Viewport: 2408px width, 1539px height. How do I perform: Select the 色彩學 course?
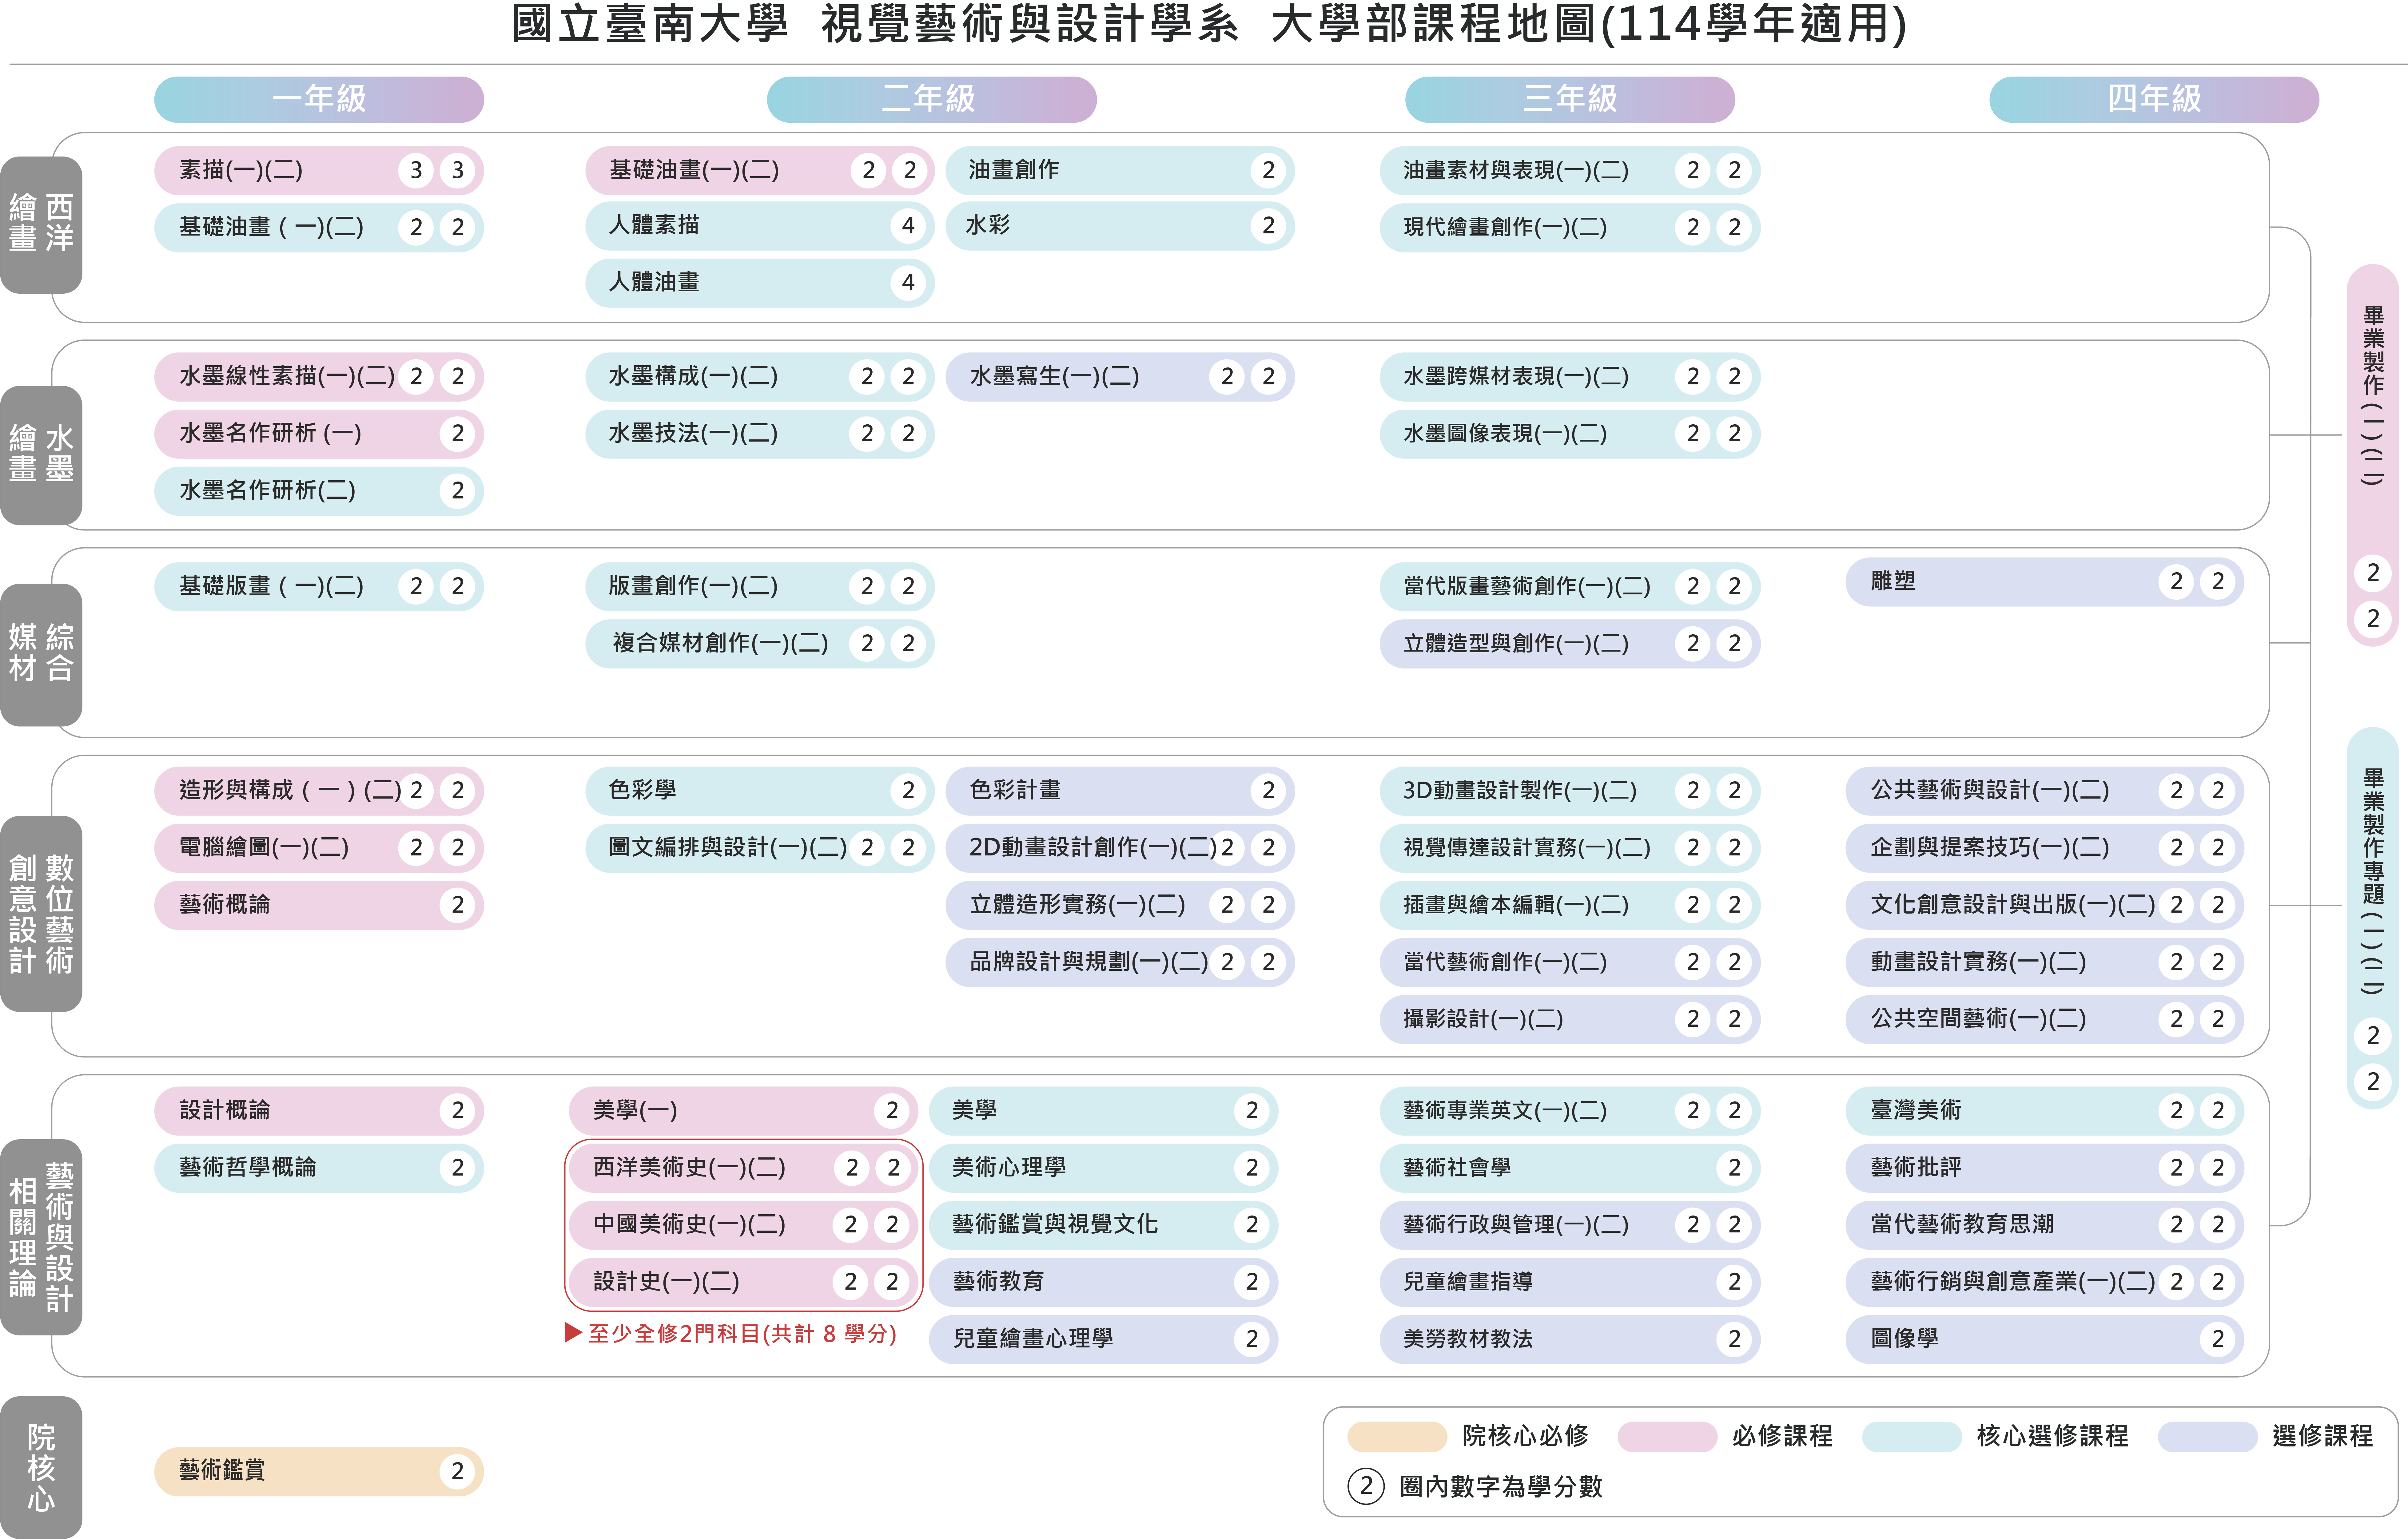click(x=760, y=791)
